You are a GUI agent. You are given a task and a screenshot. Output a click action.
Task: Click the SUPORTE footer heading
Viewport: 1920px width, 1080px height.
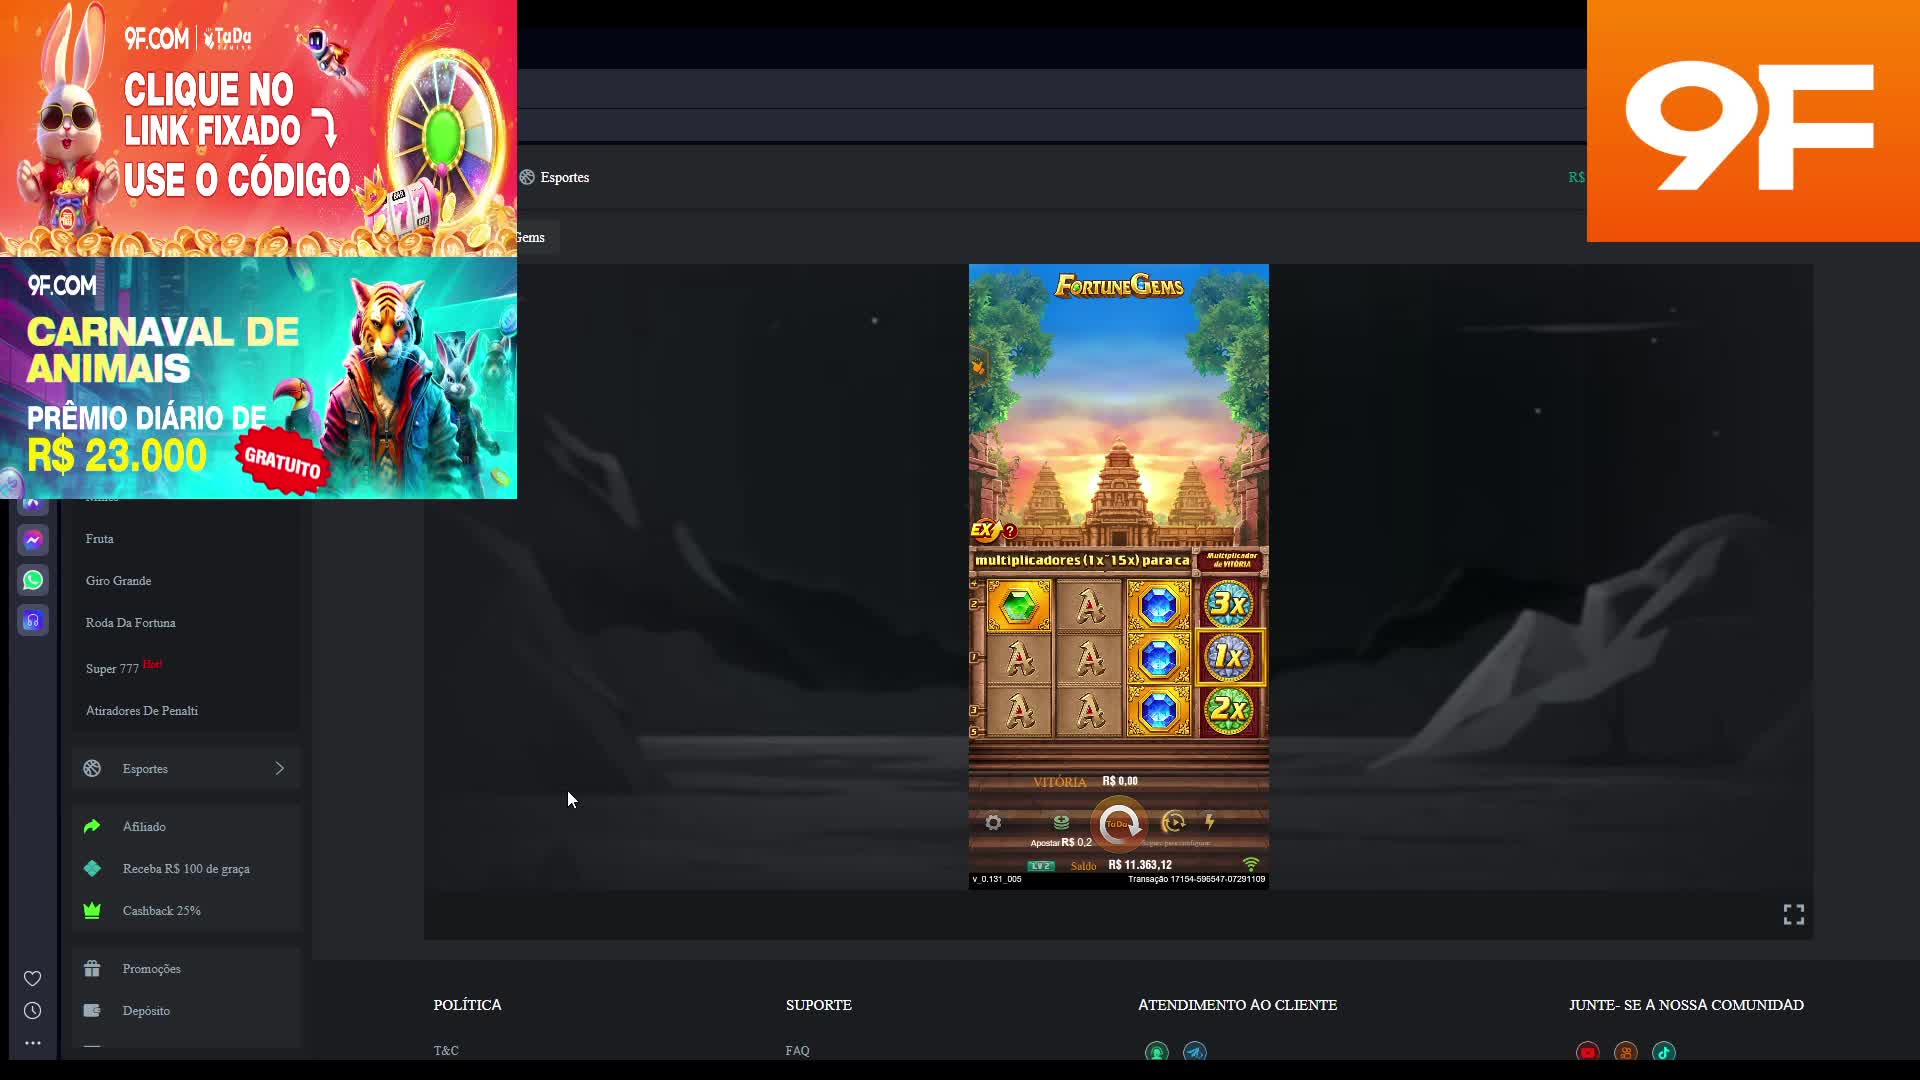click(819, 1005)
